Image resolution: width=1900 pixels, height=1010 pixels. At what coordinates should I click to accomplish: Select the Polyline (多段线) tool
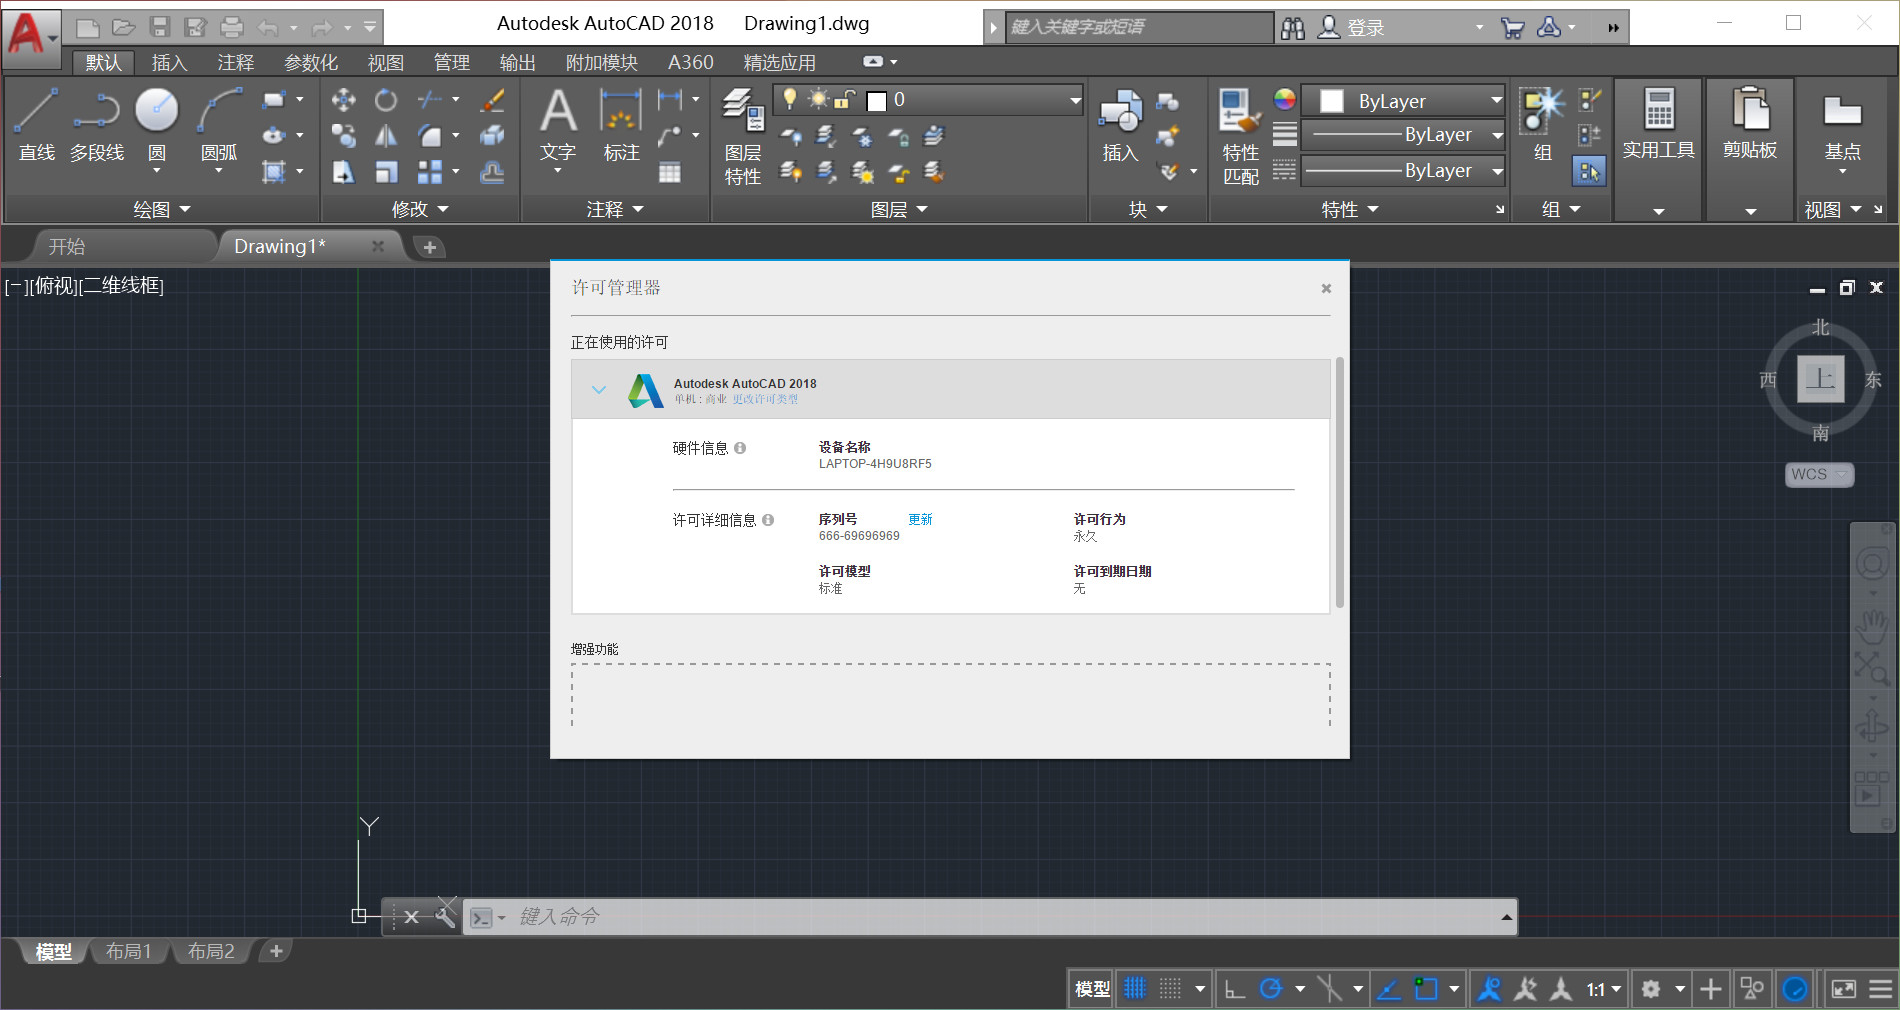97,125
